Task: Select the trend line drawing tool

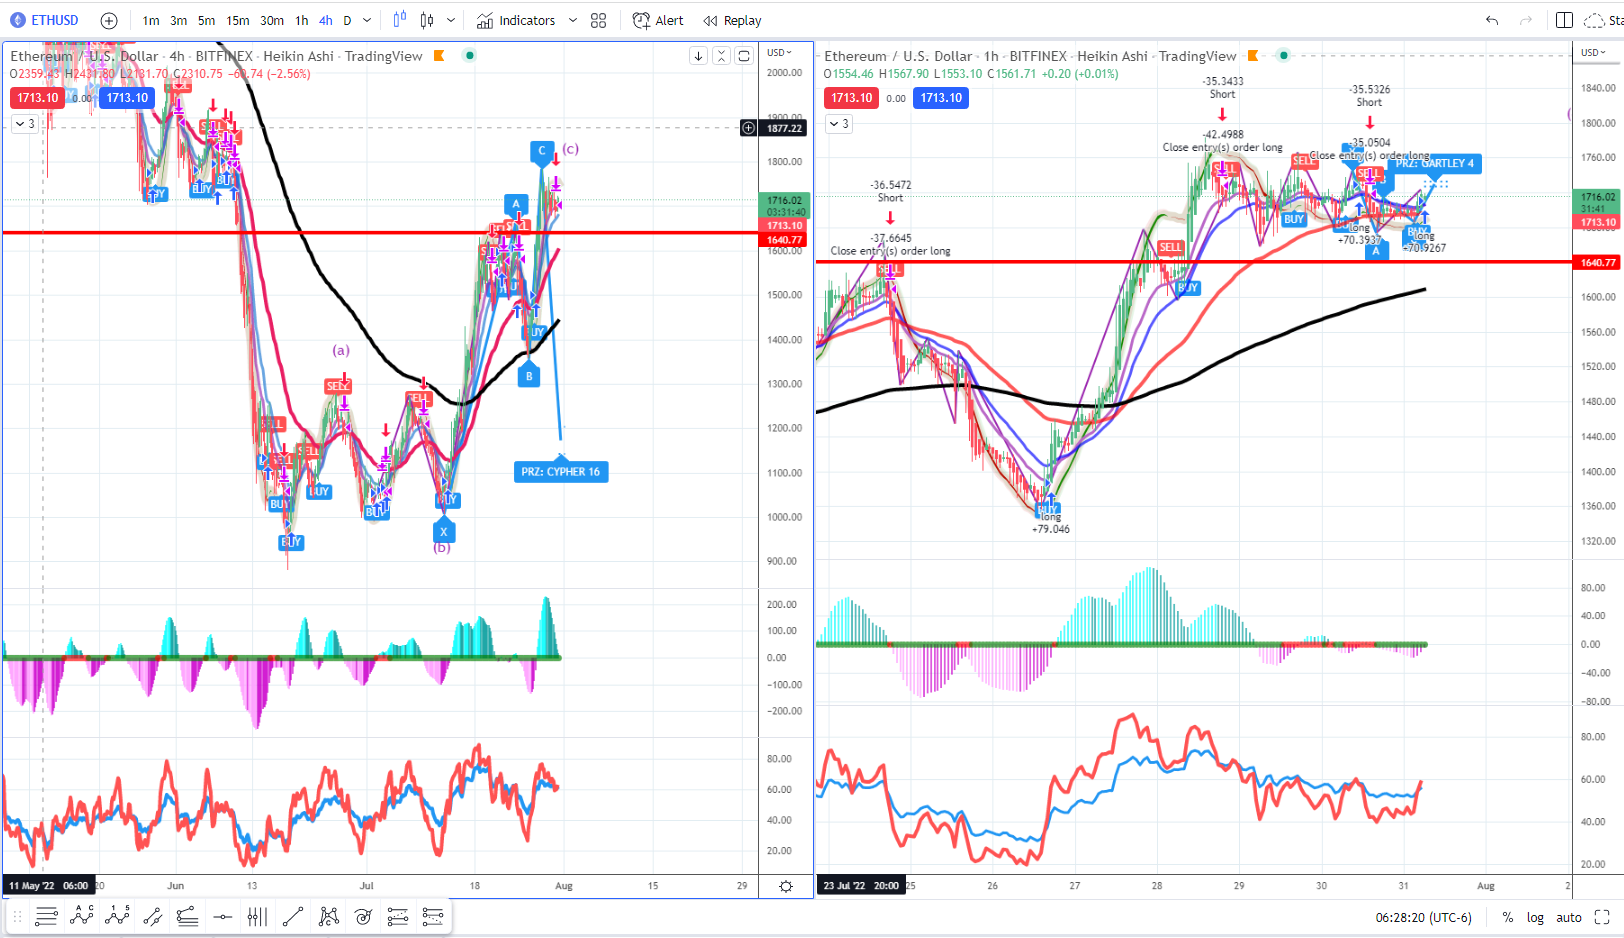Action: pos(293,916)
